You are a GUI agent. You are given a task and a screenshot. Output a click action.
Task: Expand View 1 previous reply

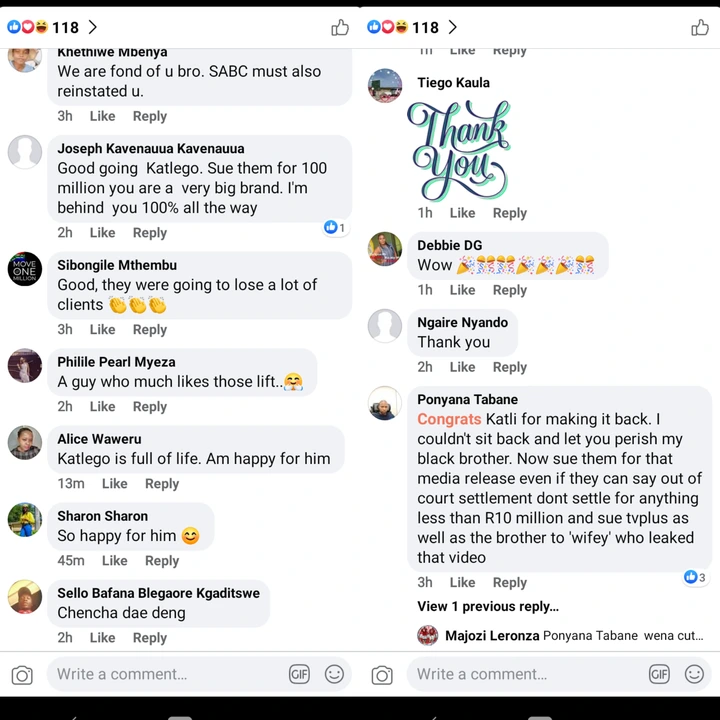click(x=488, y=607)
